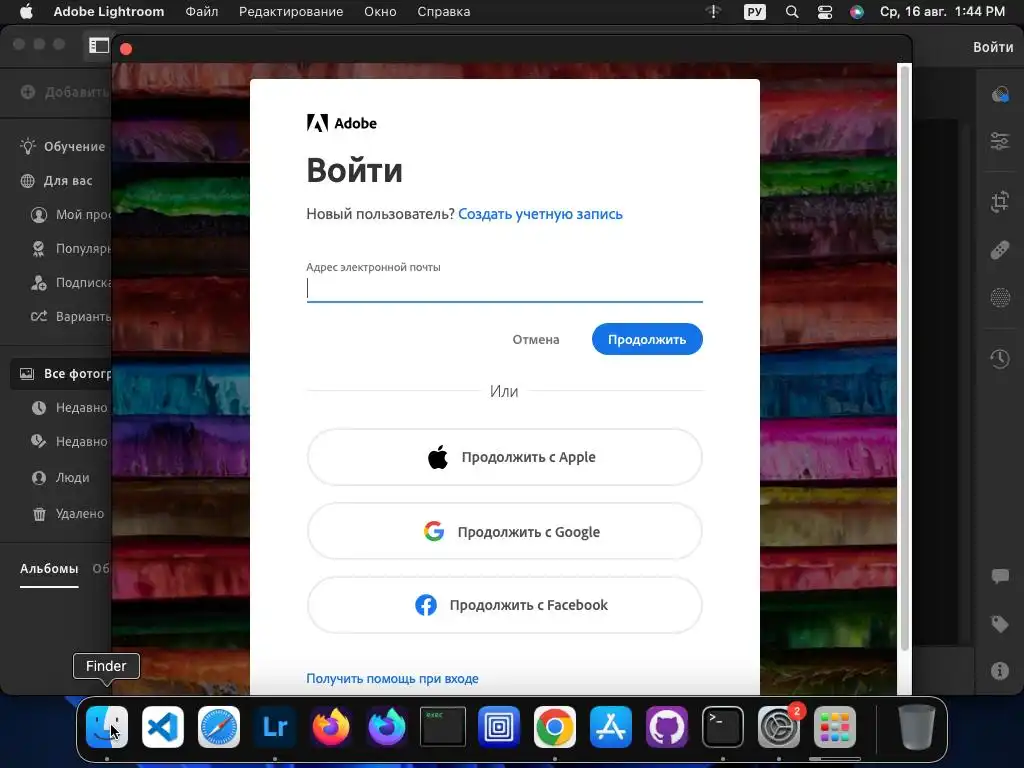Switch the РУ input source indicator
The image size is (1024, 768).
[x=754, y=12]
